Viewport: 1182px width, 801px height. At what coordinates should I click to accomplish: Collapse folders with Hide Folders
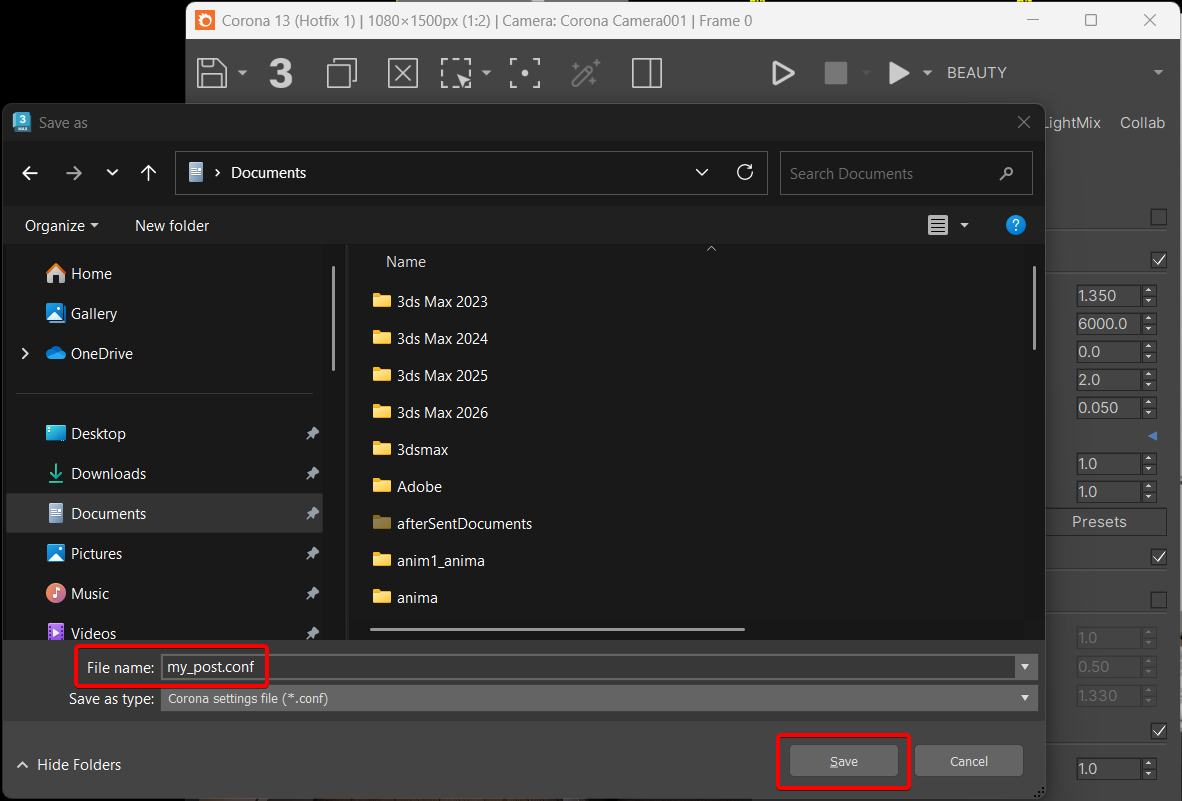69,765
